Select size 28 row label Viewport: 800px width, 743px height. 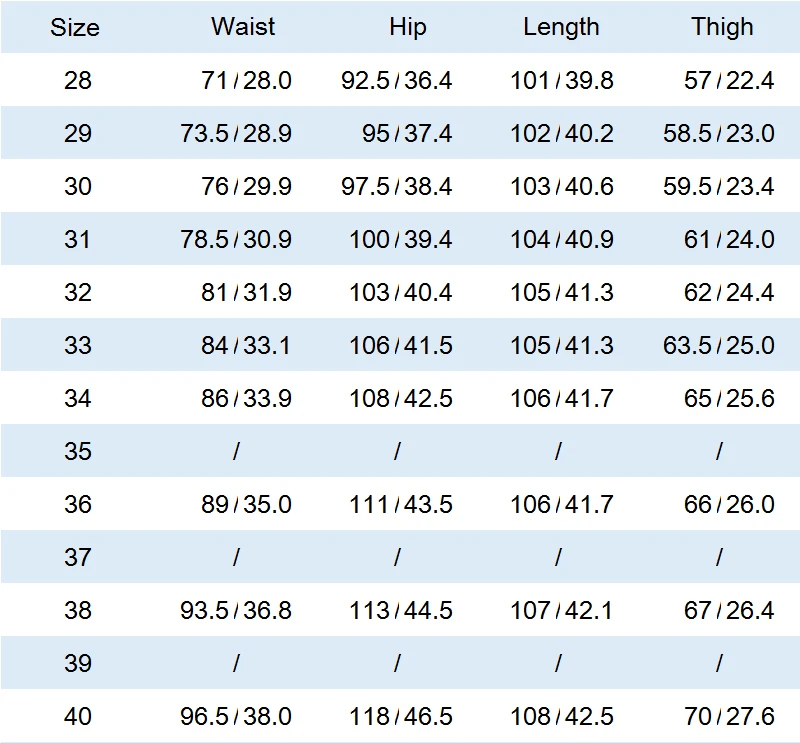78,80
